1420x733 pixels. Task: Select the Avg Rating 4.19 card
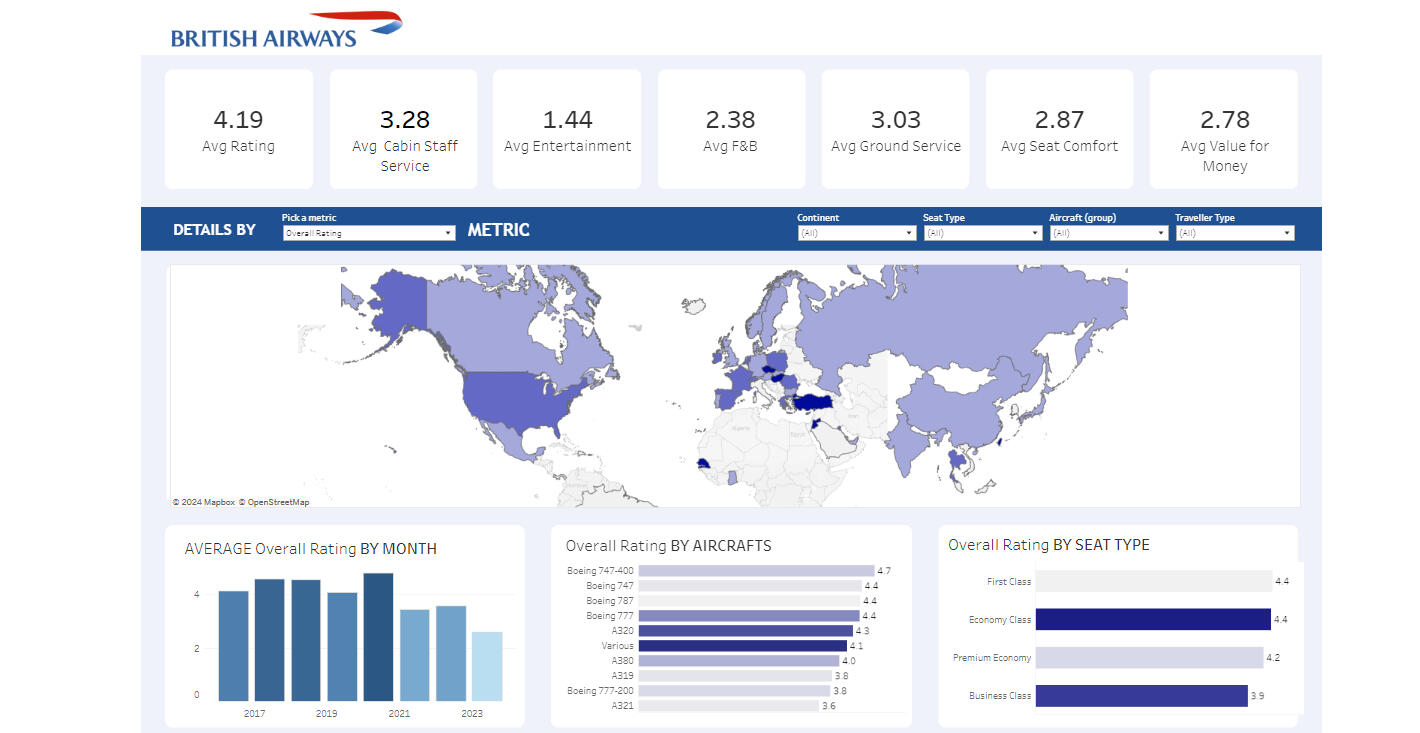pos(238,130)
